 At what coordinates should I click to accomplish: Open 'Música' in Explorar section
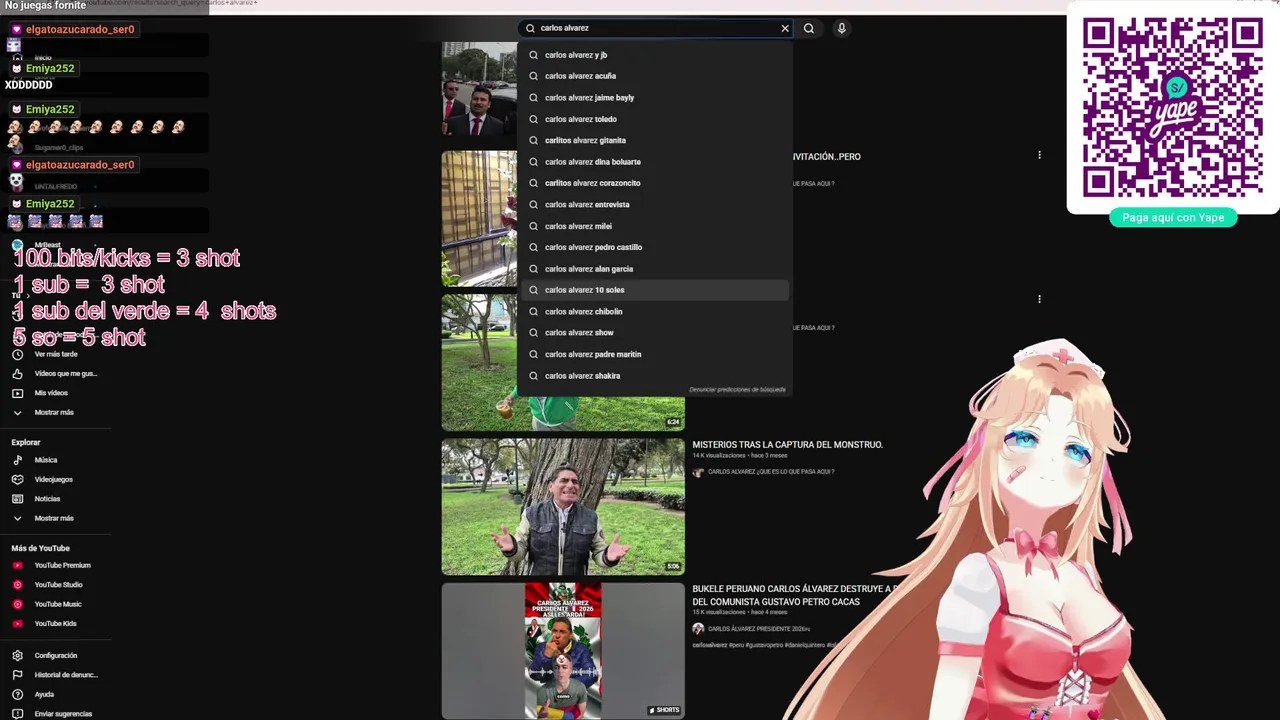pyautogui.click(x=46, y=460)
